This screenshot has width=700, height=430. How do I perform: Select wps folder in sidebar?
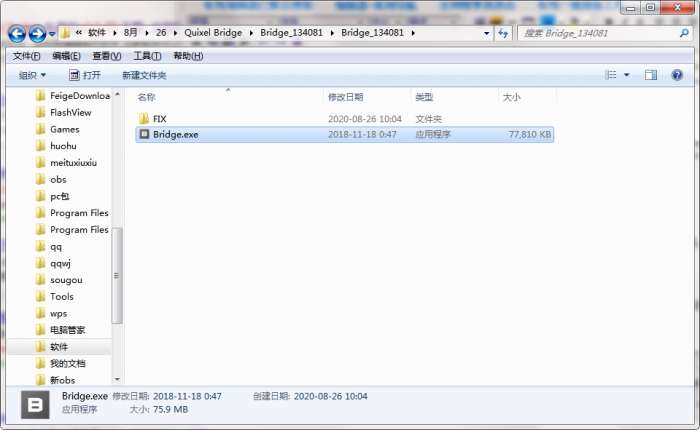pyautogui.click(x=52, y=313)
